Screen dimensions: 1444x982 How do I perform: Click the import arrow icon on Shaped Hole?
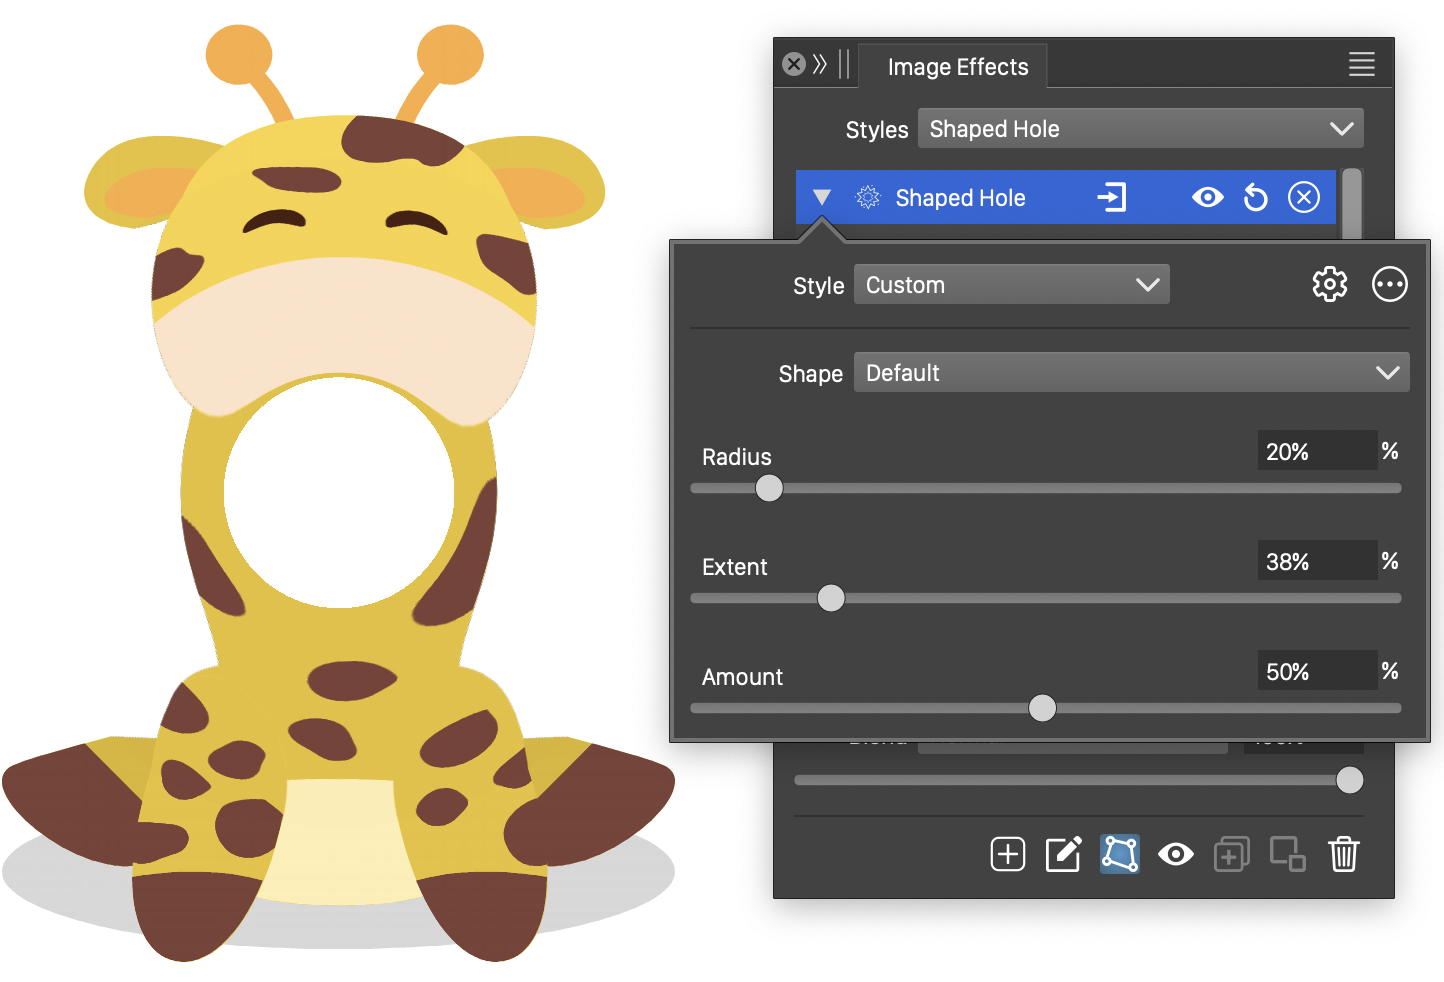point(1112,198)
